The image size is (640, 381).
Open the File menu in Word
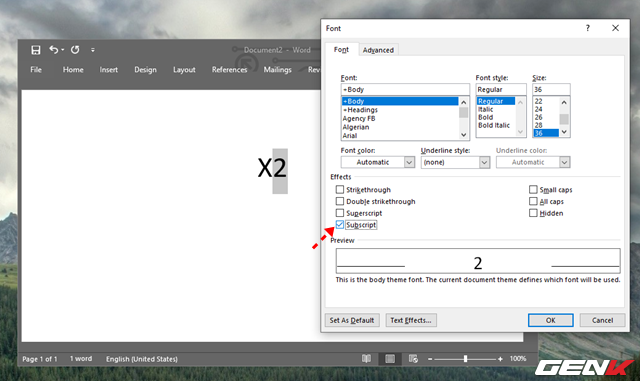click(36, 70)
